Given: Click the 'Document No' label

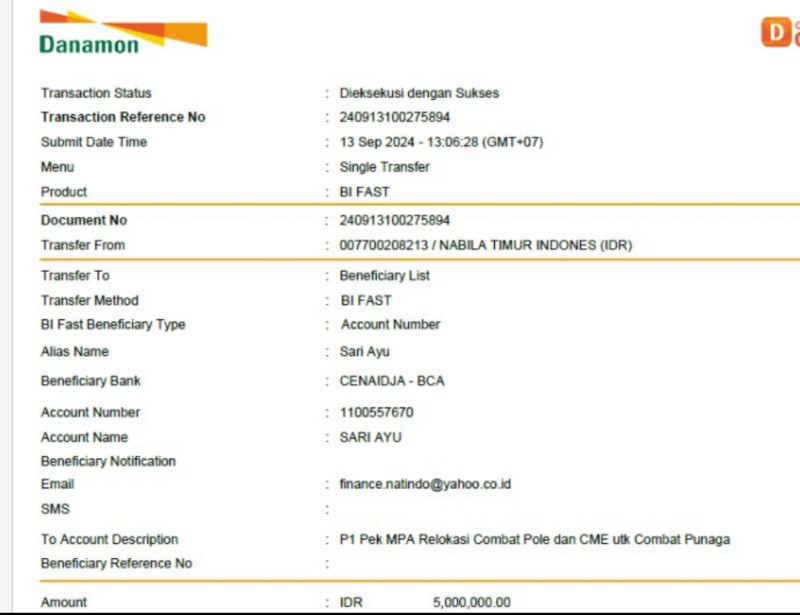Looking at the screenshot, I should point(84,220).
